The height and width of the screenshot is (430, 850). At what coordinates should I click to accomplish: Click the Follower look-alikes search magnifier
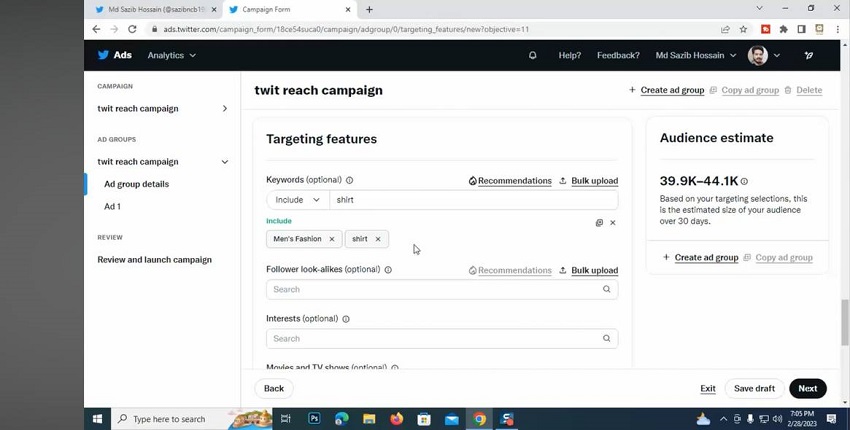pyautogui.click(x=607, y=289)
